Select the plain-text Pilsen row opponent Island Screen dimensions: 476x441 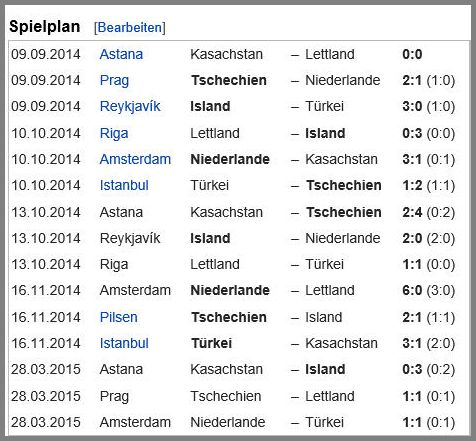(x=324, y=317)
